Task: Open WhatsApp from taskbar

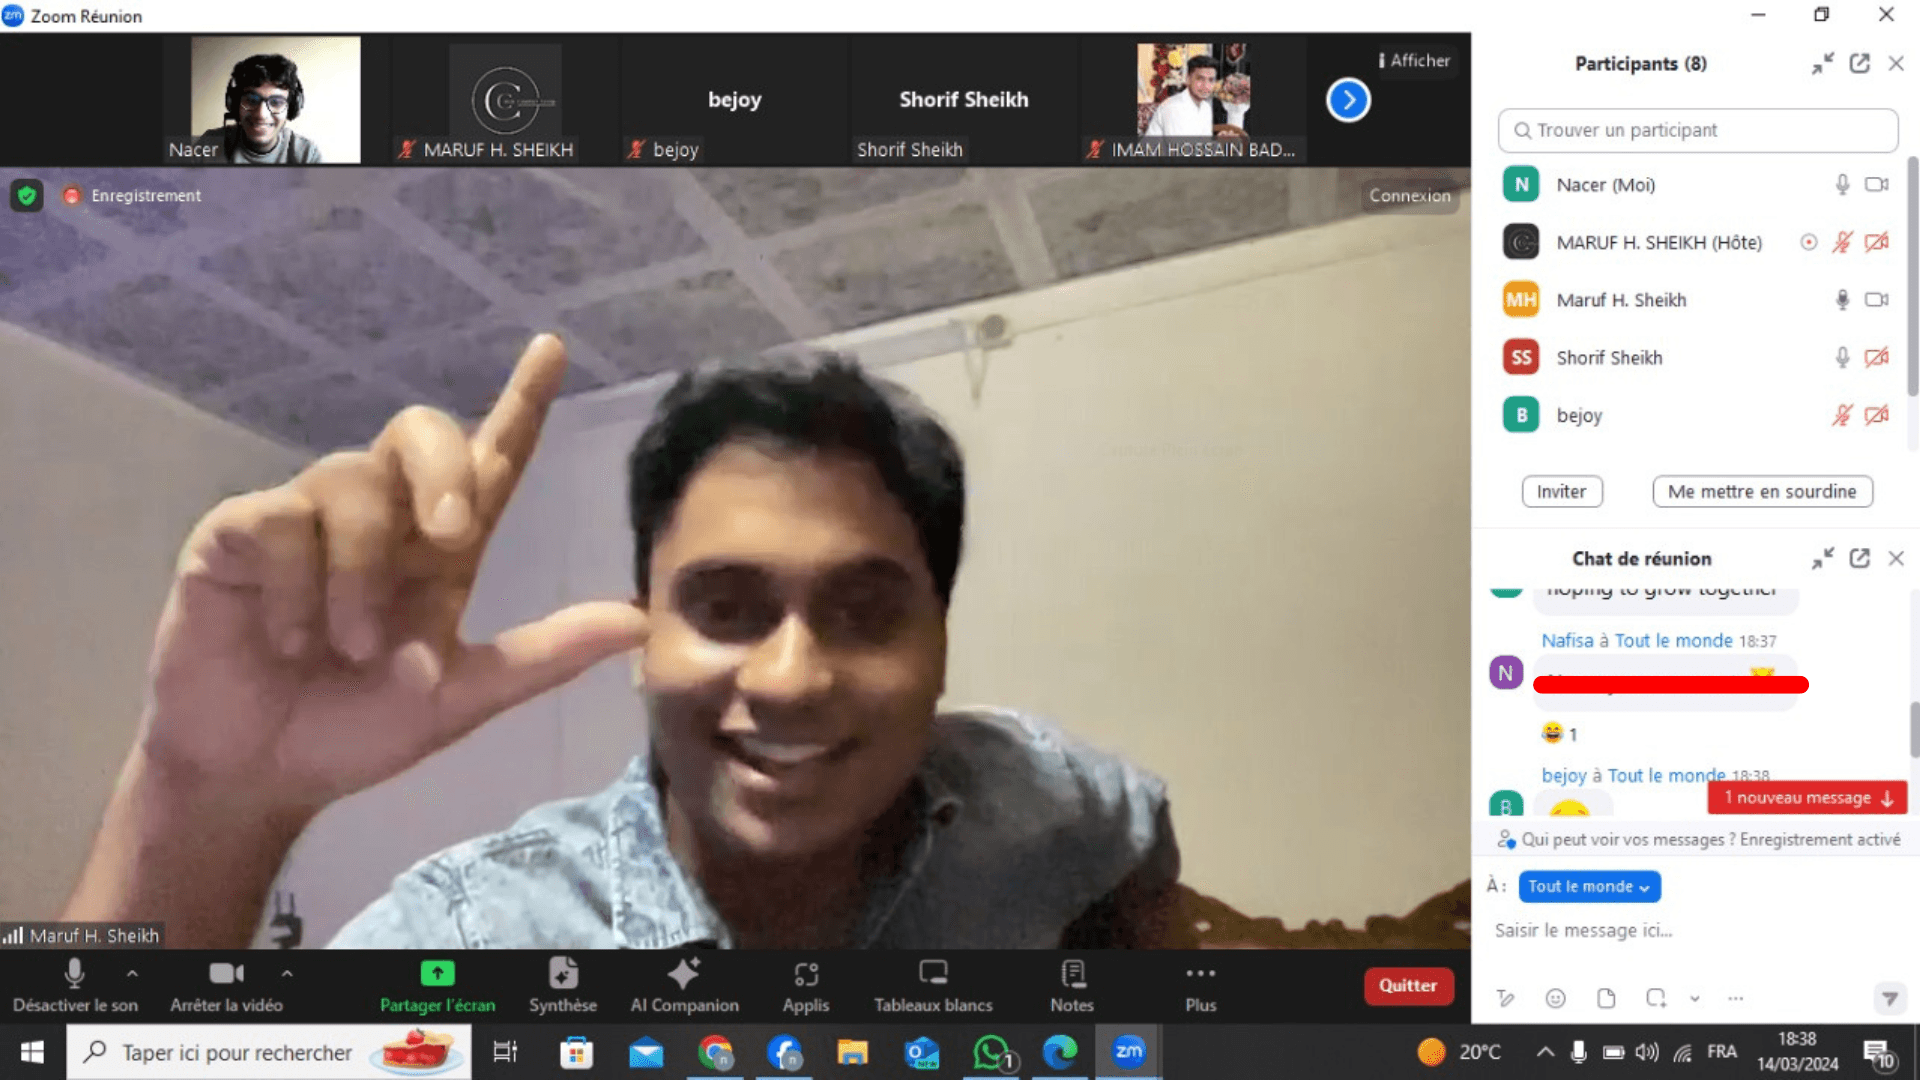Action: click(991, 1052)
